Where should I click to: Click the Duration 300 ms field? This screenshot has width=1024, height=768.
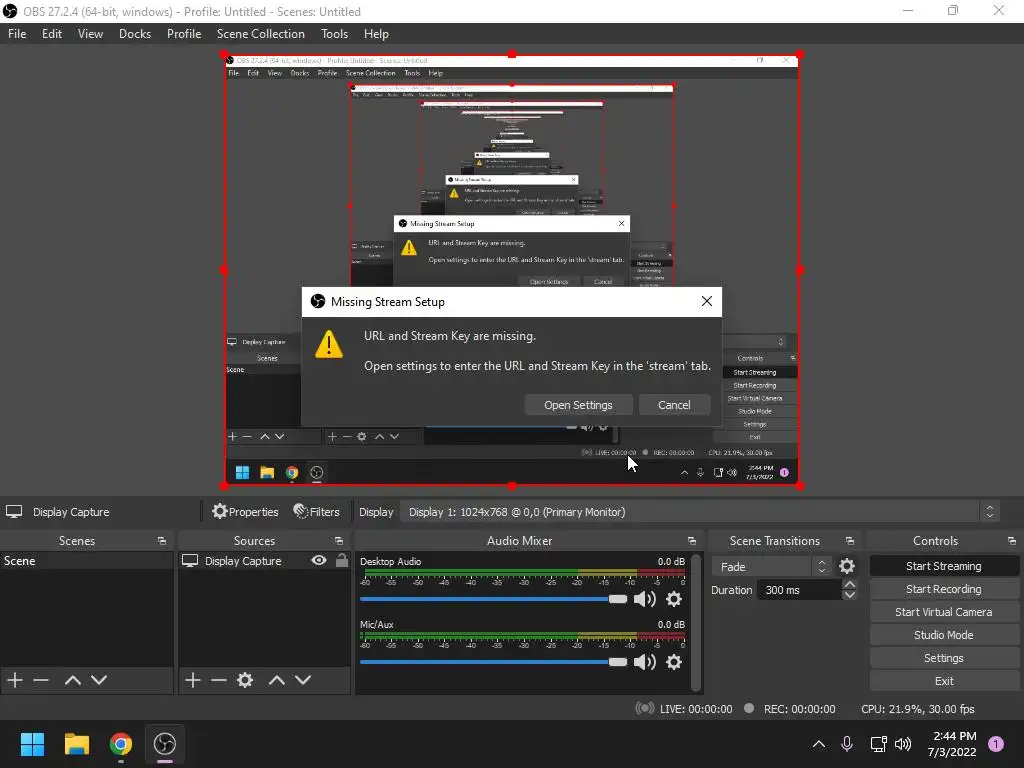[x=800, y=590]
